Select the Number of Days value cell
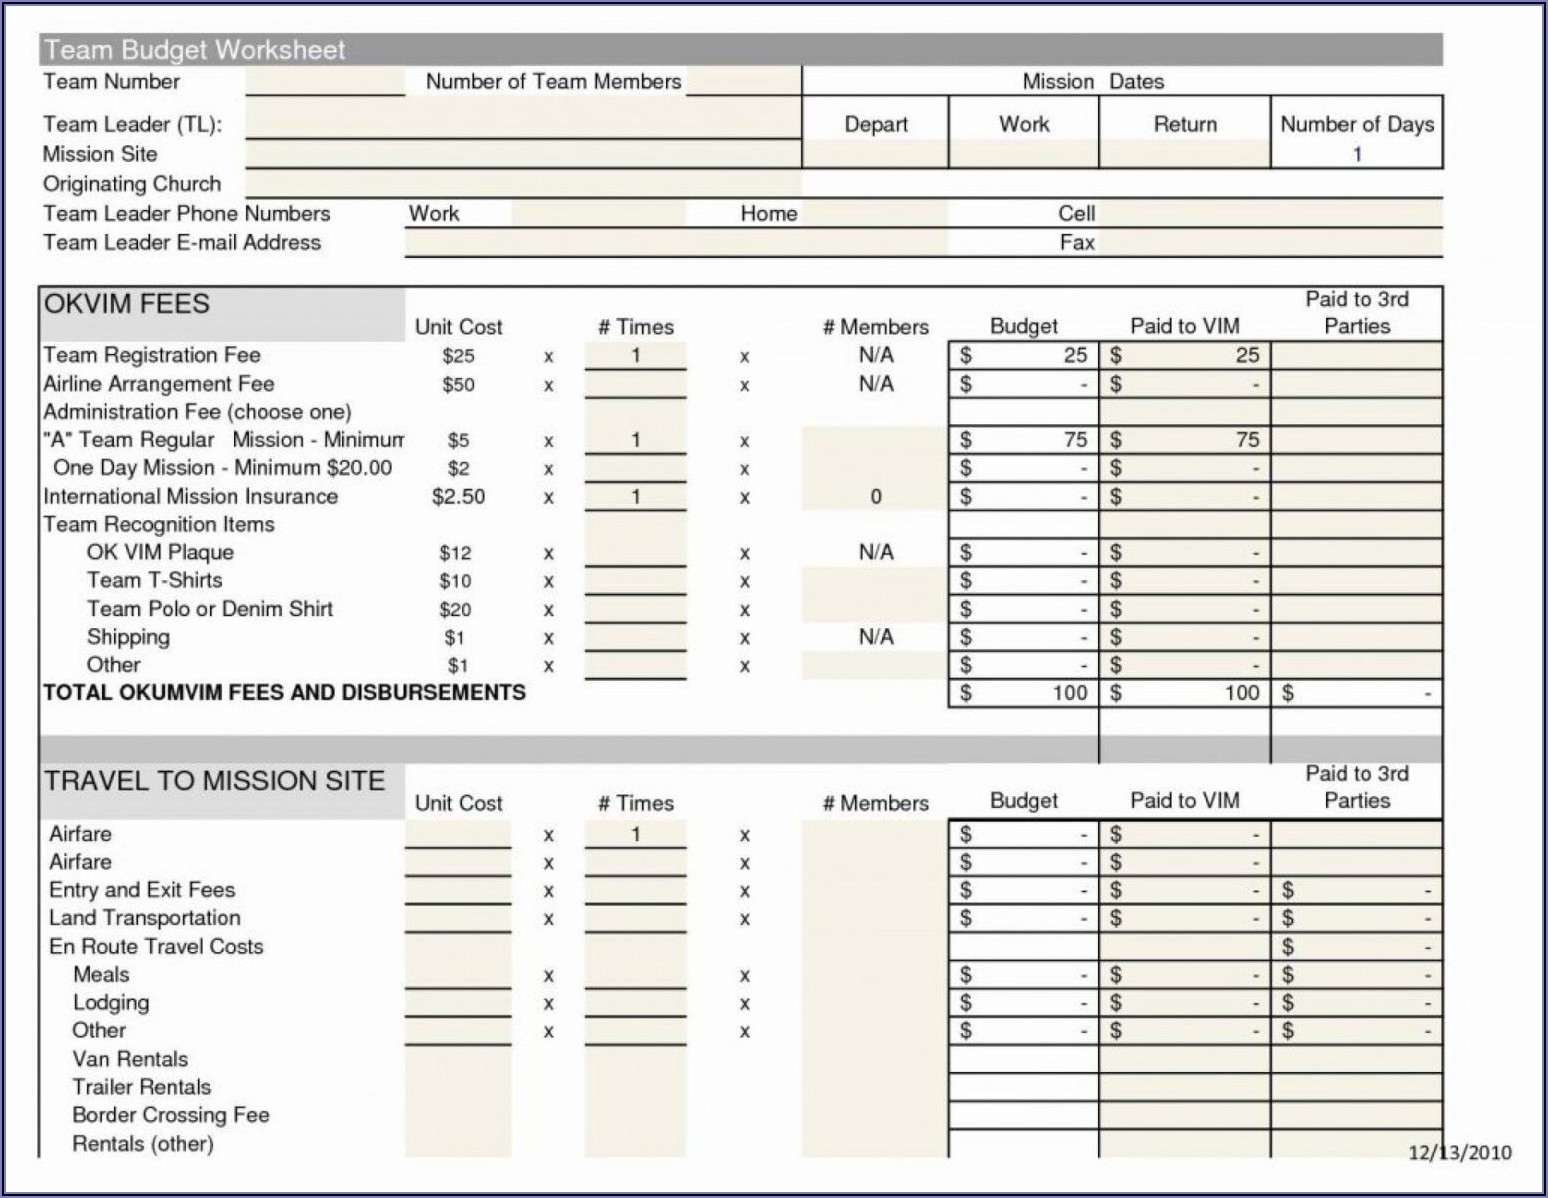The image size is (1548, 1198). coord(1356,154)
